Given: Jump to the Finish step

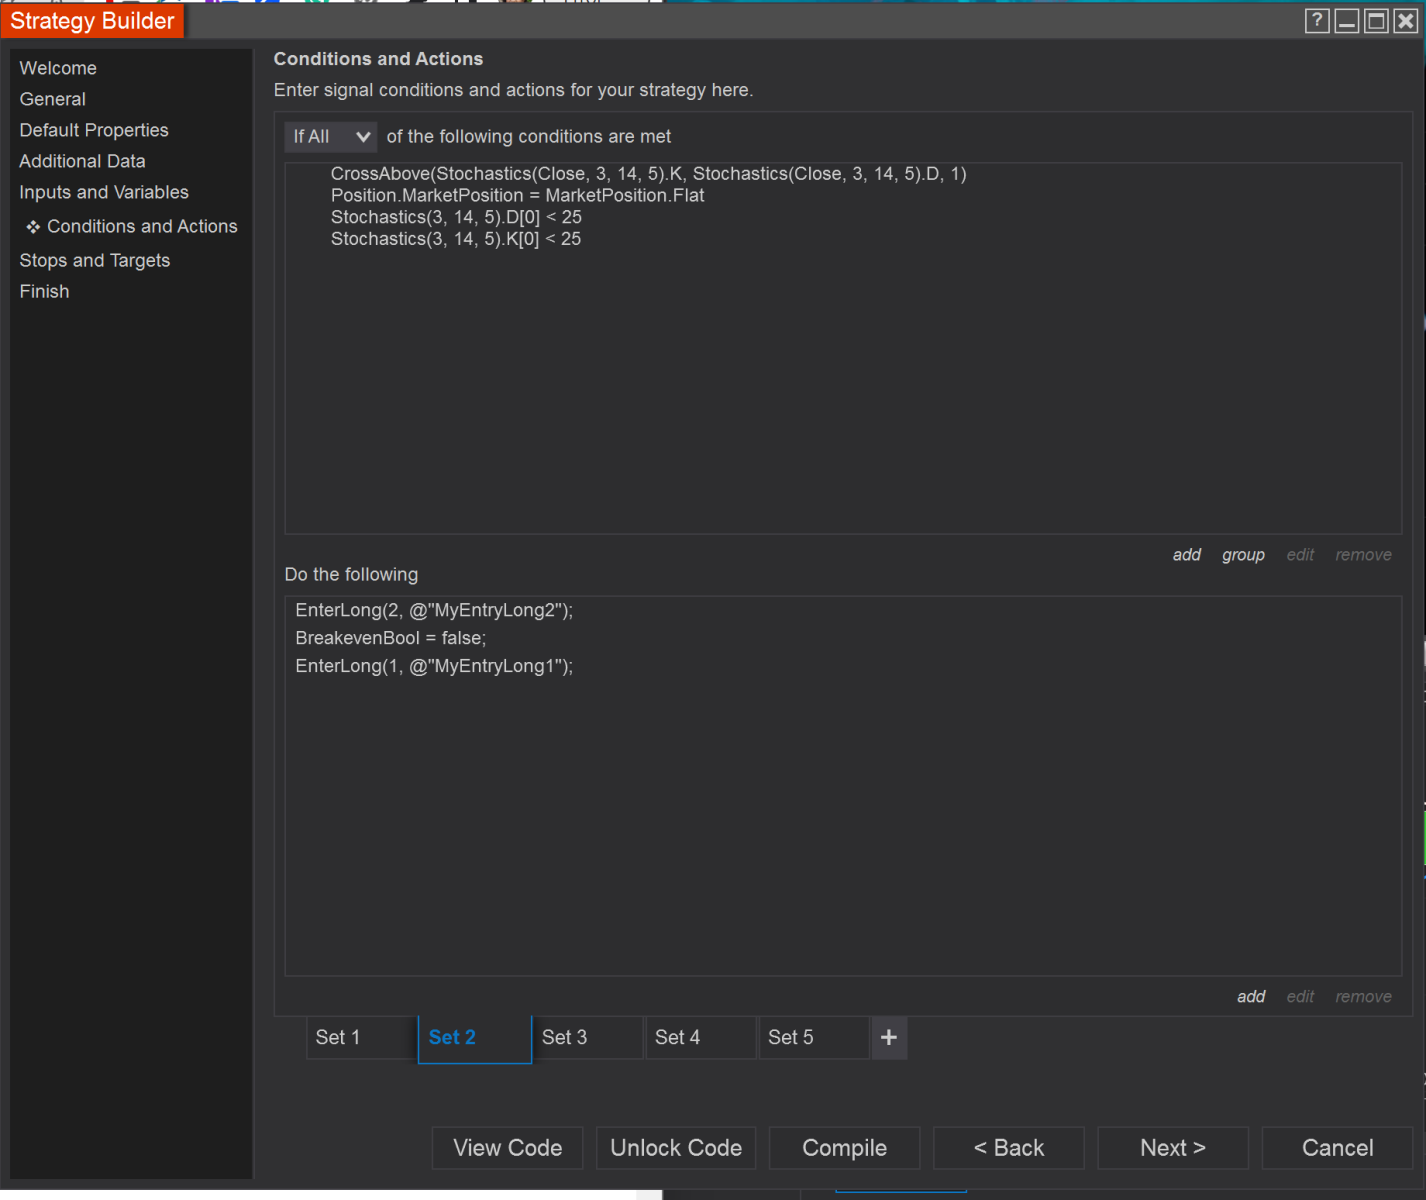Looking at the screenshot, I should 45,291.
